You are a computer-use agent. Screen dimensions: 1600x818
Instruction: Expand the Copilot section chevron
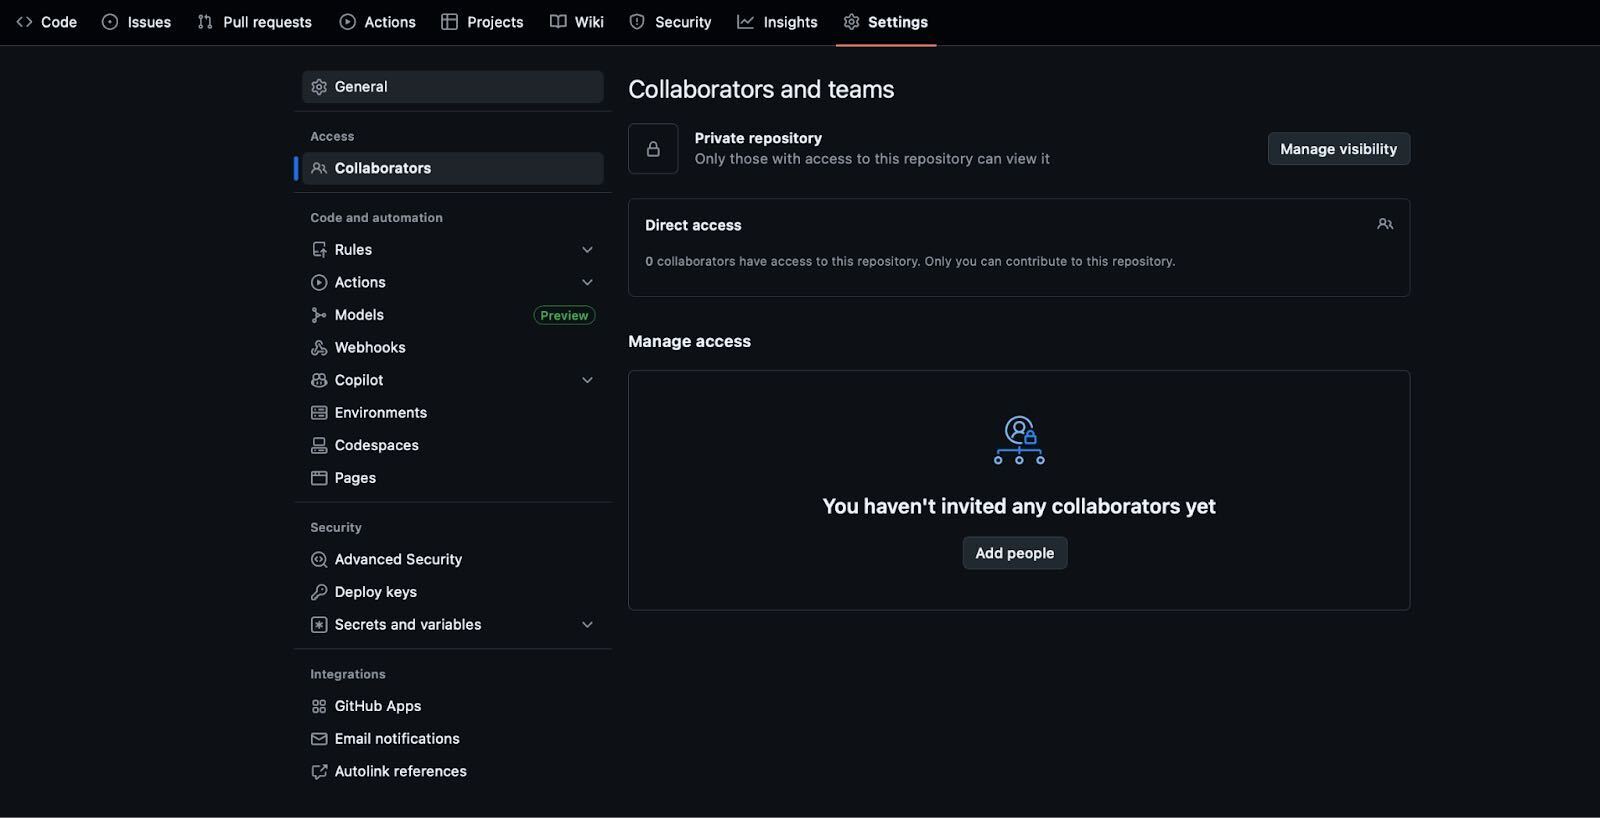click(587, 380)
